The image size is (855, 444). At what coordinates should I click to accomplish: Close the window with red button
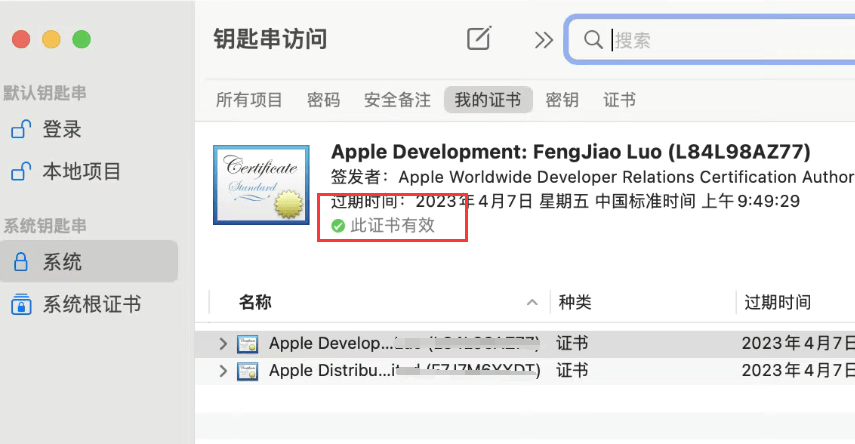click(21, 39)
